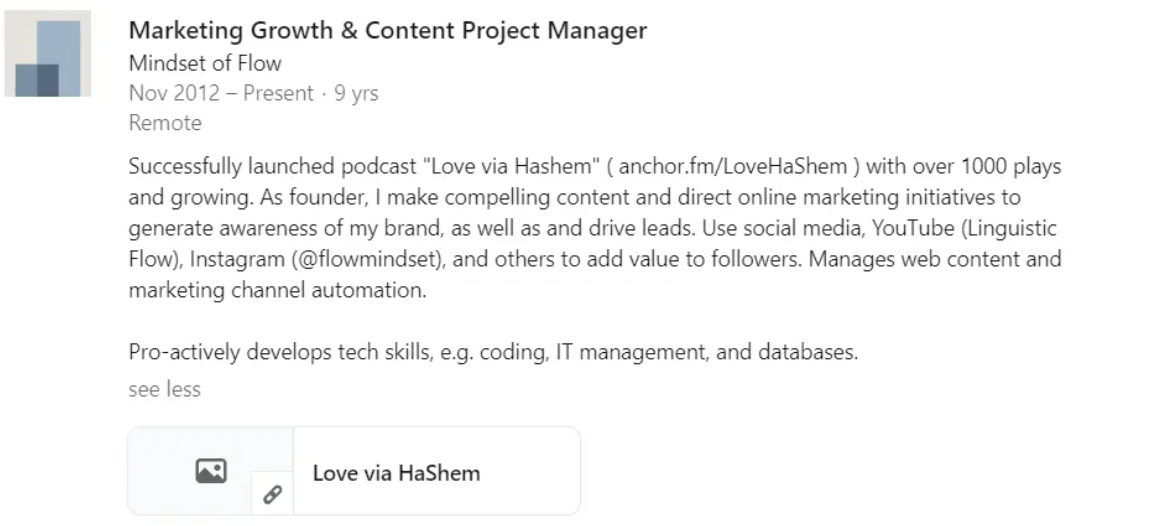The height and width of the screenshot is (526, 1154).
Task: Click the 'Nov 2012 – Present' date range
Action: pos(221,93)
